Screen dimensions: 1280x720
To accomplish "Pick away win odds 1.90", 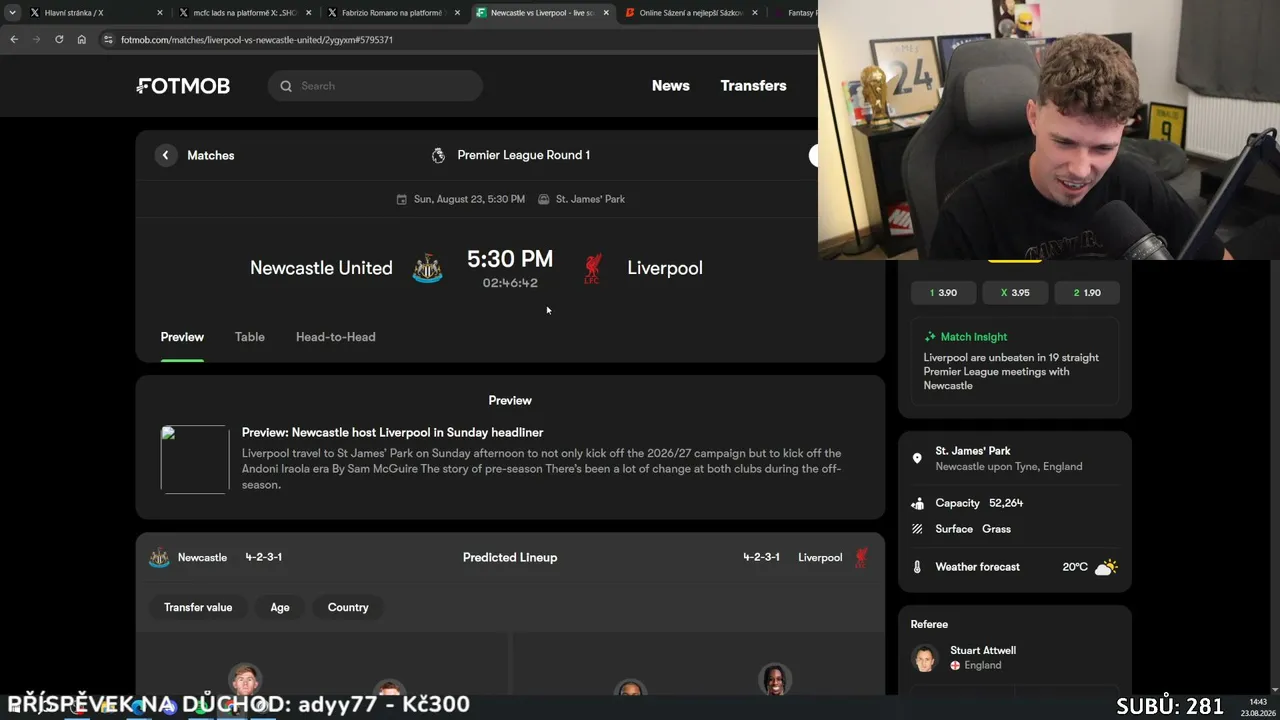I will coord(1087,293).
